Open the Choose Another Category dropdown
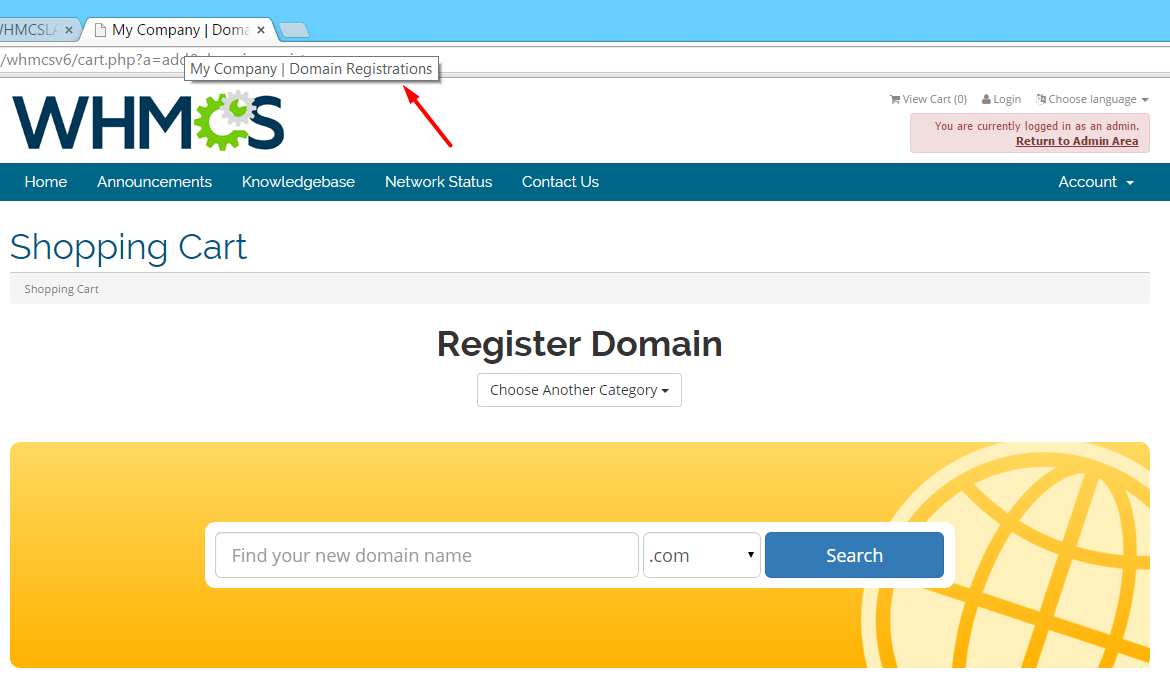1170x682 pixels. (x=579, y=390)
